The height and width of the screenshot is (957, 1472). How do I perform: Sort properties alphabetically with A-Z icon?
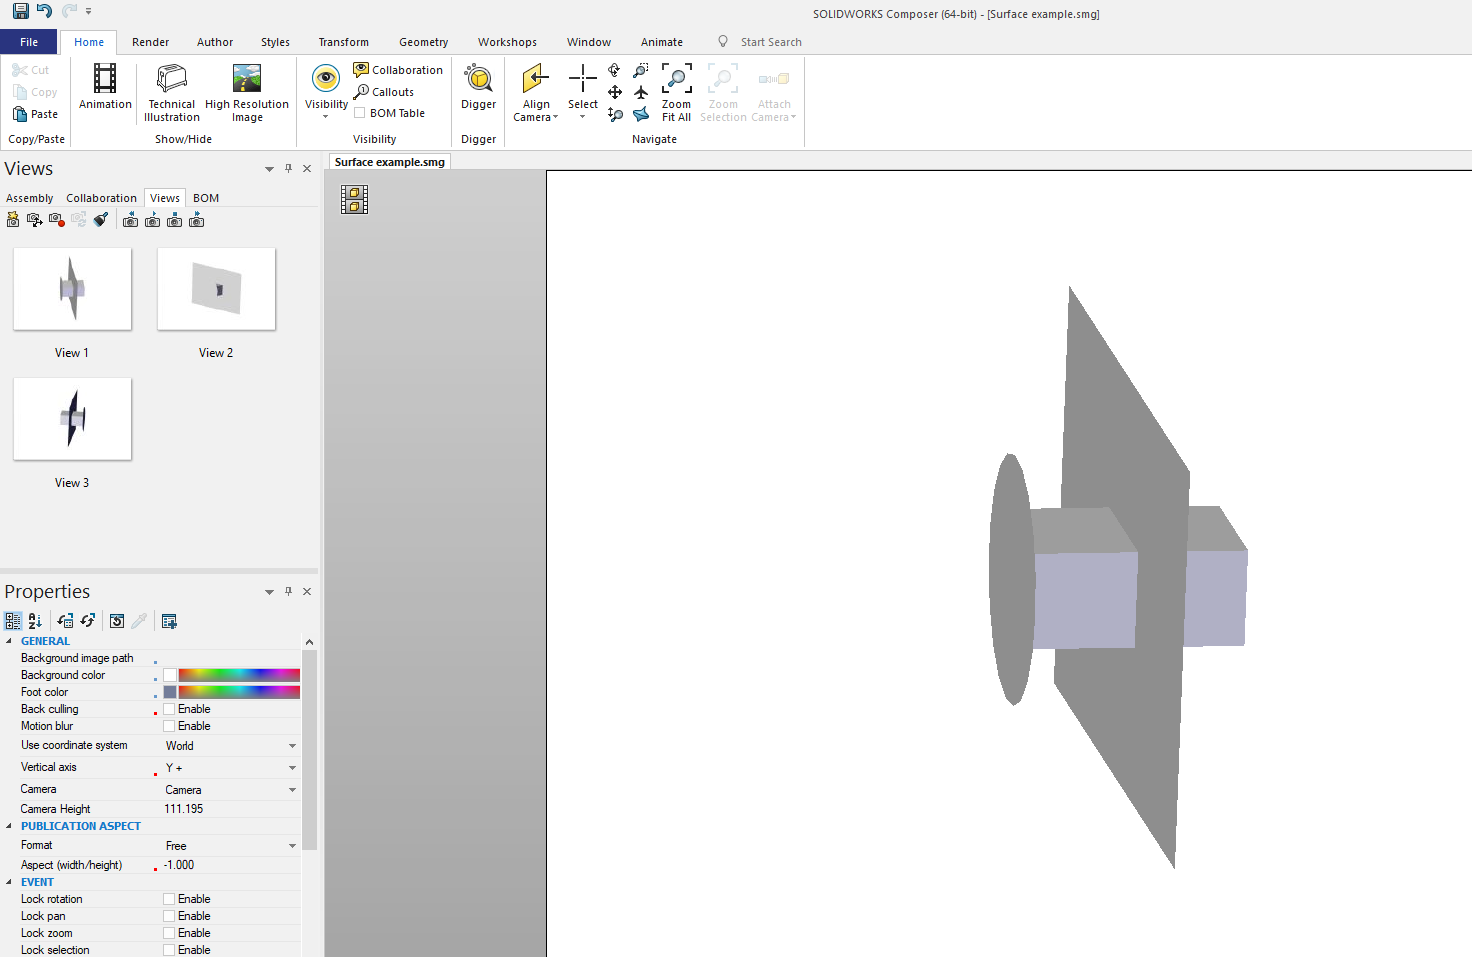click(35, 621)
